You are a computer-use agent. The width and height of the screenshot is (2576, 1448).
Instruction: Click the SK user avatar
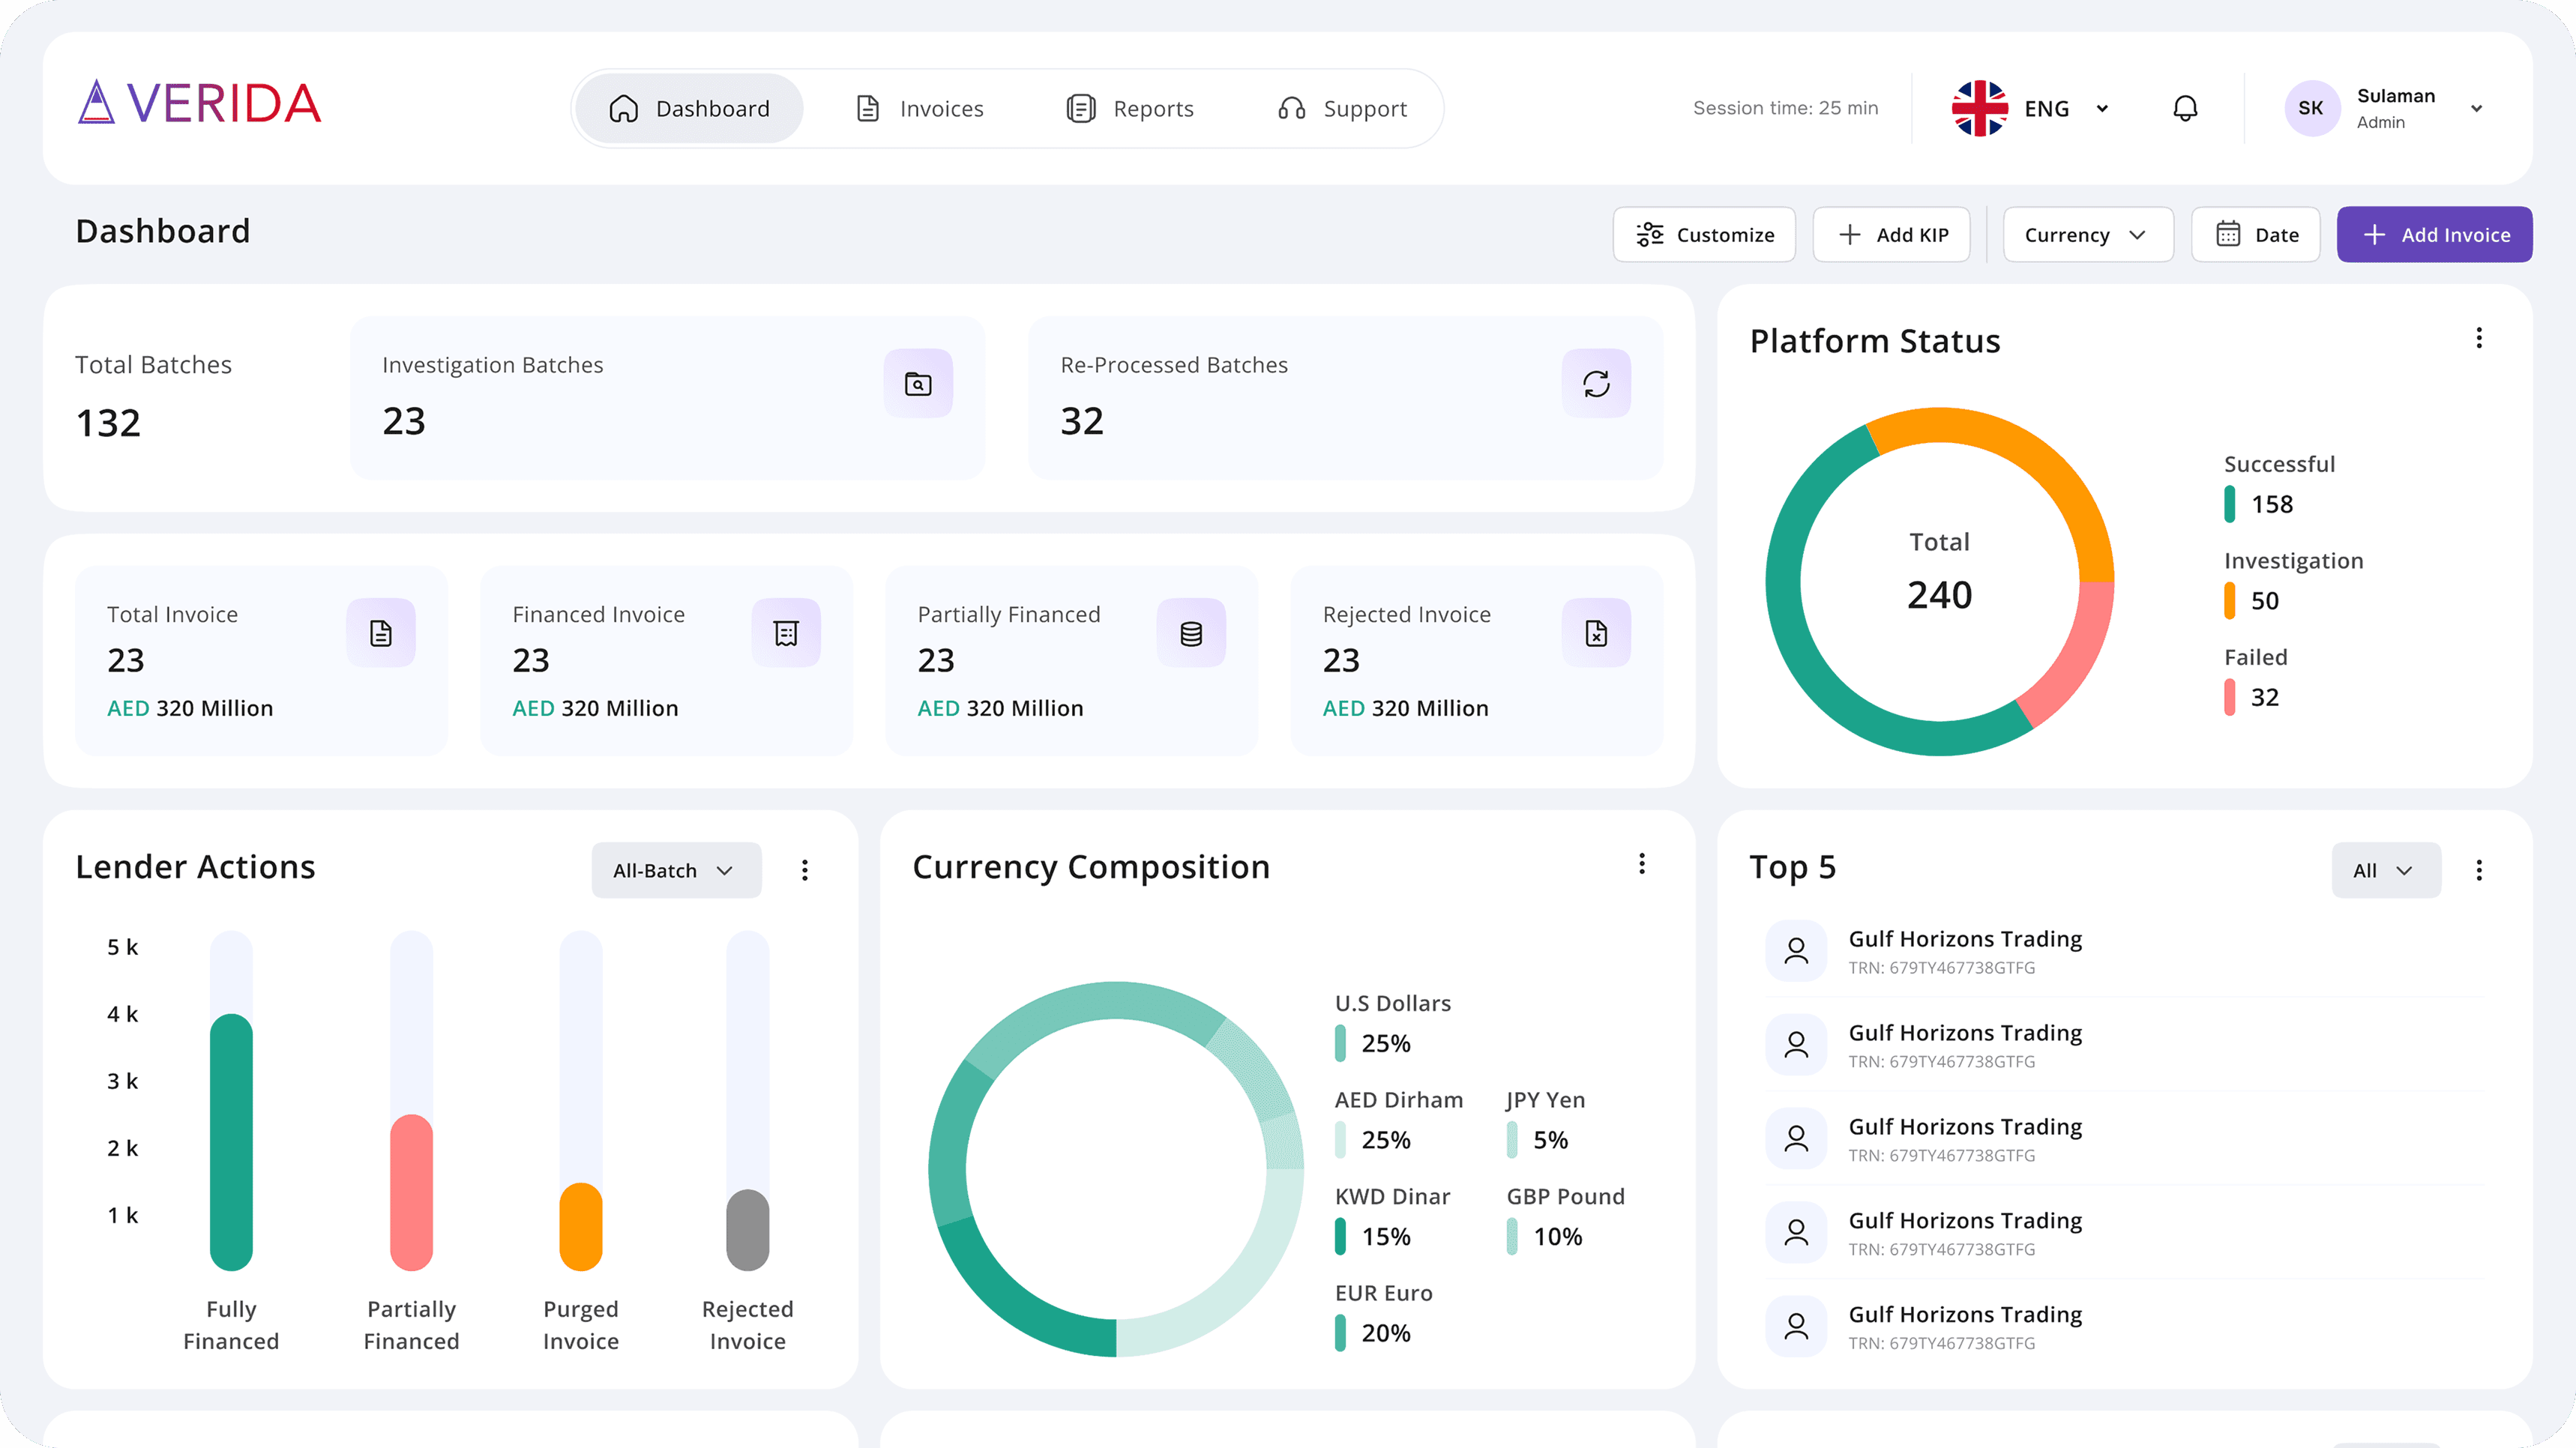(2310, 108)
